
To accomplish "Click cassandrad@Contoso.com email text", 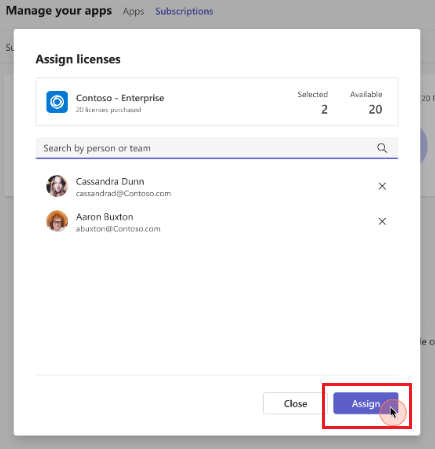I will pos(123,194).
